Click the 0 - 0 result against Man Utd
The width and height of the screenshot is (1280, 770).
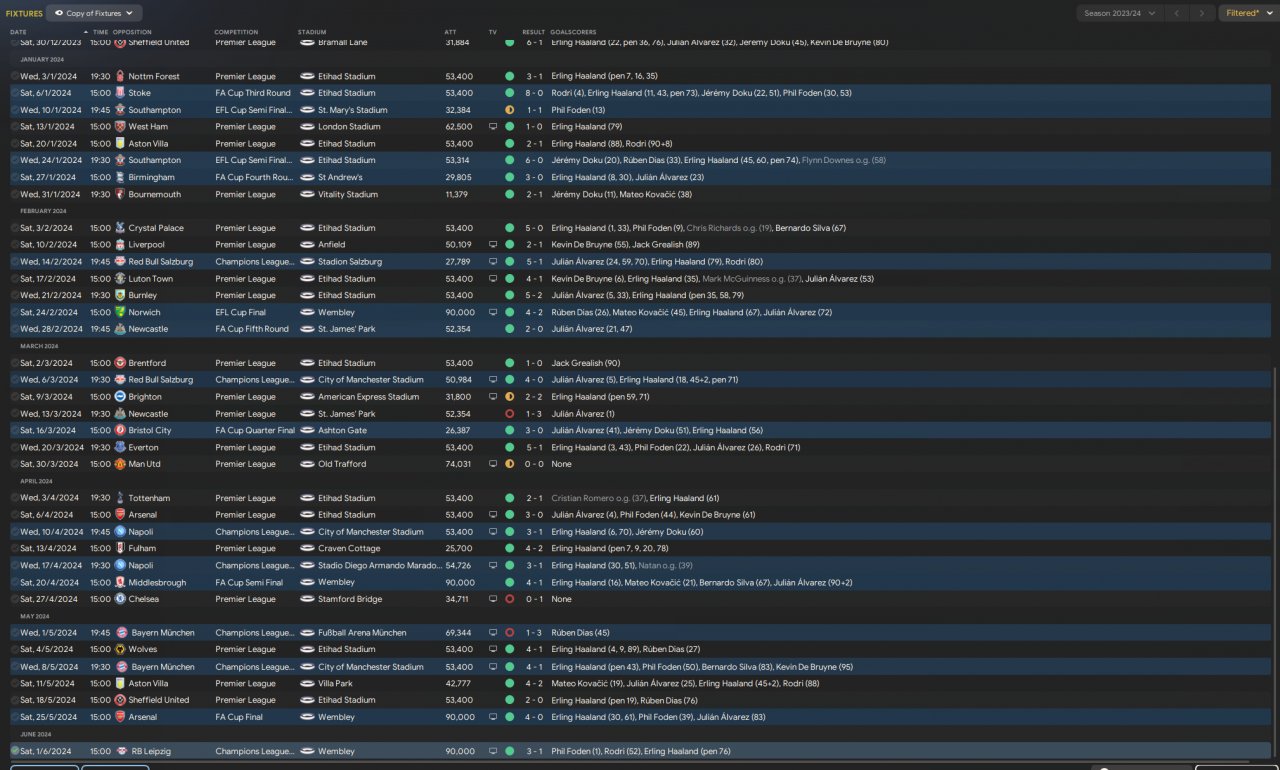click(535, 464)
